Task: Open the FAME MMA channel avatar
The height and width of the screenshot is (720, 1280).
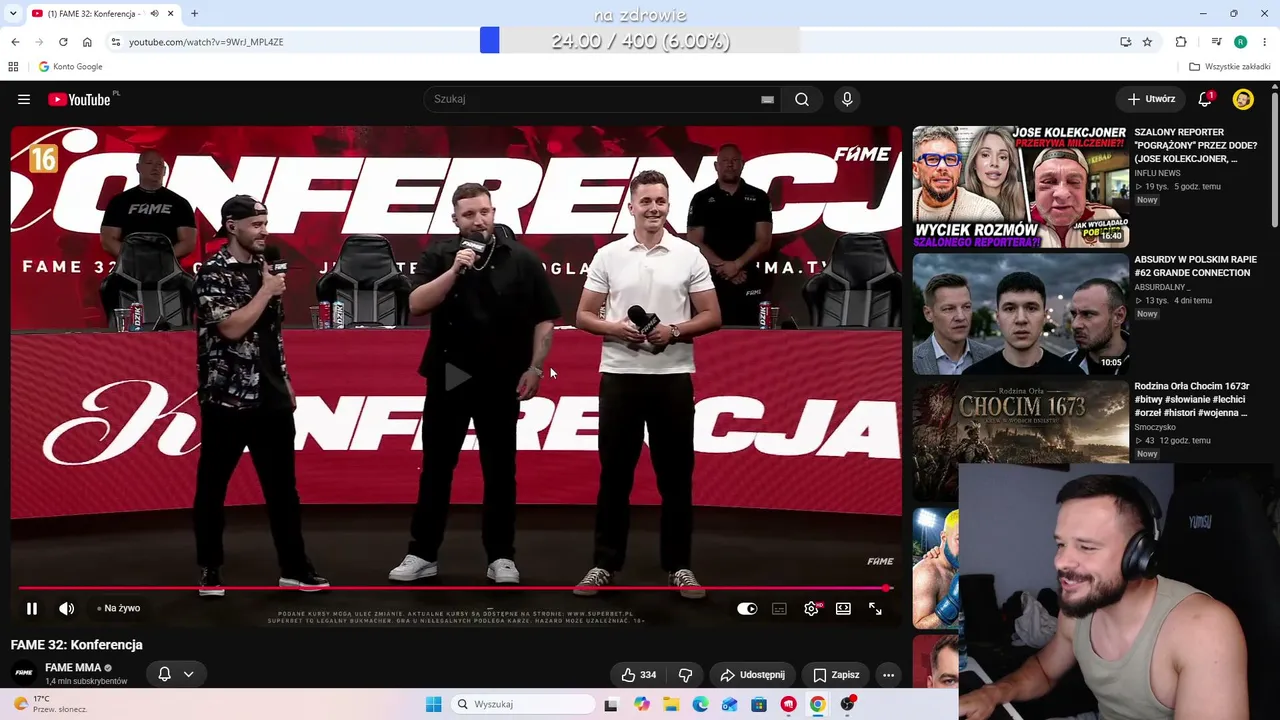Action: point(24,673)
